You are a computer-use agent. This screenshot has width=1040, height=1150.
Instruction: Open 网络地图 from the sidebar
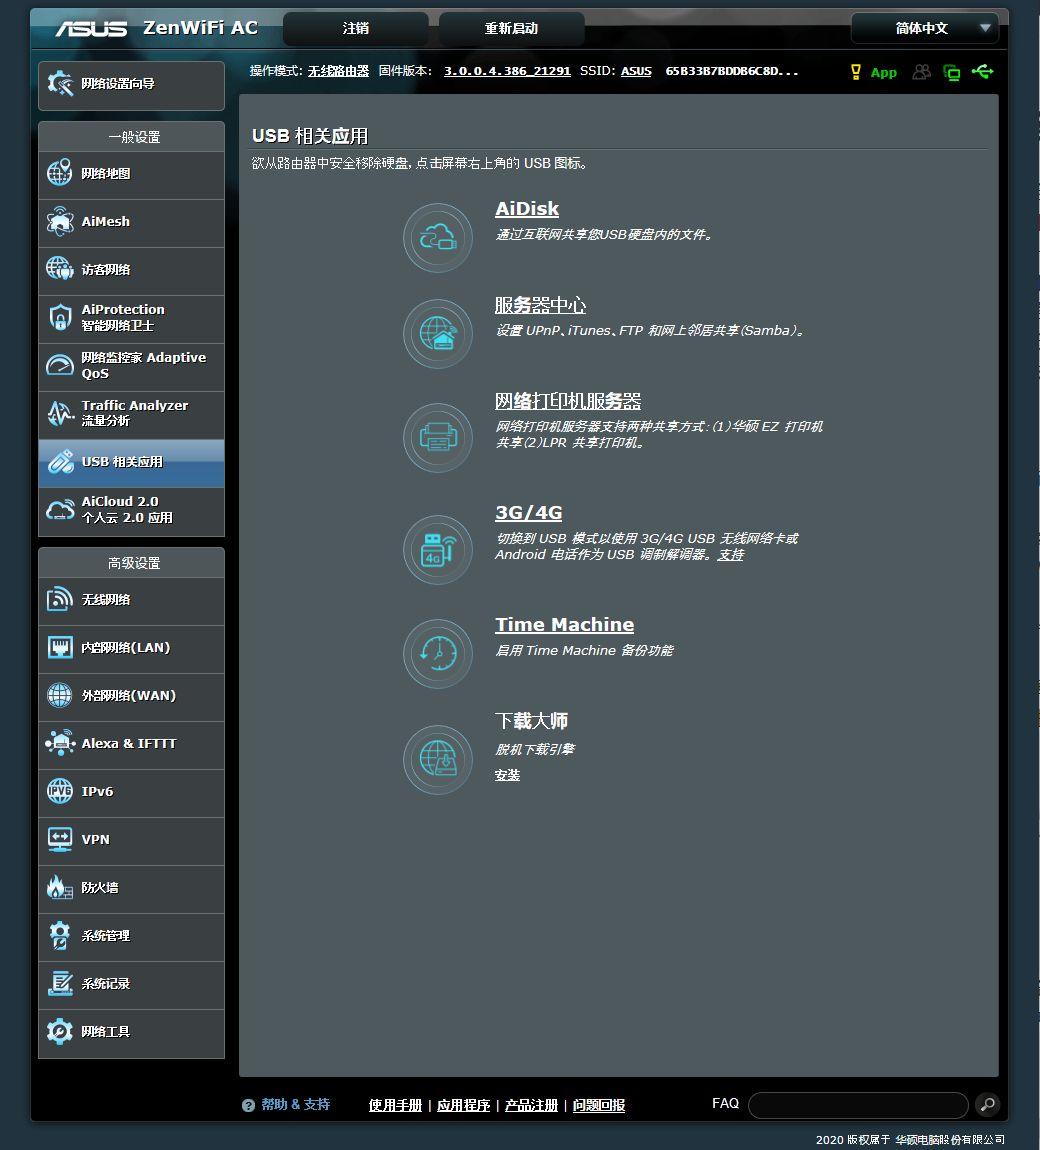(x=131, y=174)
